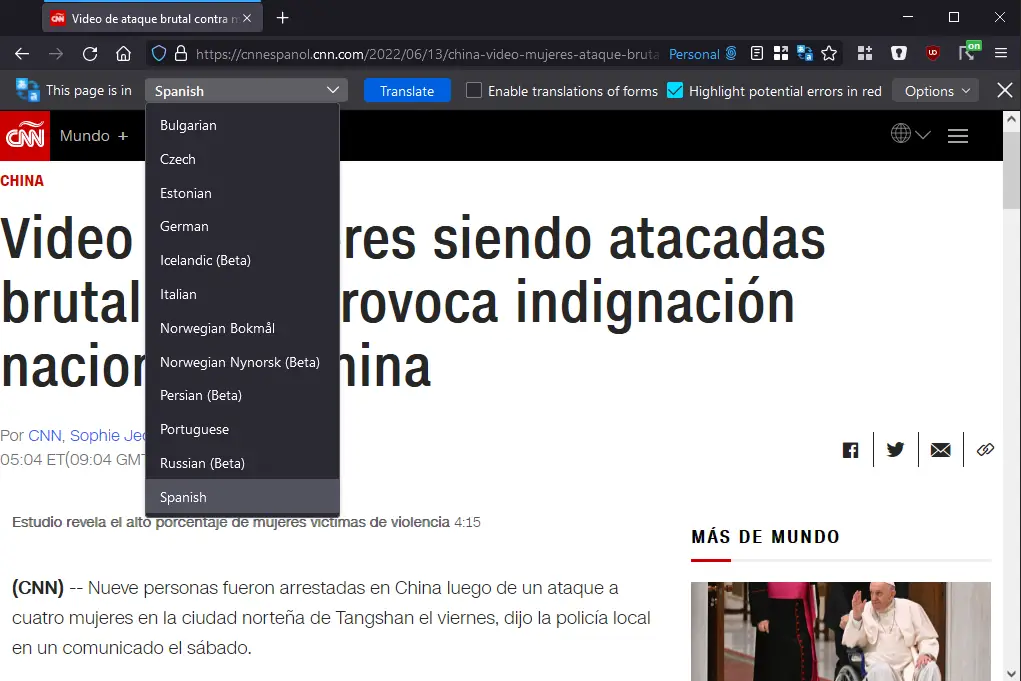Image resolution: width=1021 pixels, height=681 pixels.
Task: Choose German in the language list
Action: click(x=242, y=227)
